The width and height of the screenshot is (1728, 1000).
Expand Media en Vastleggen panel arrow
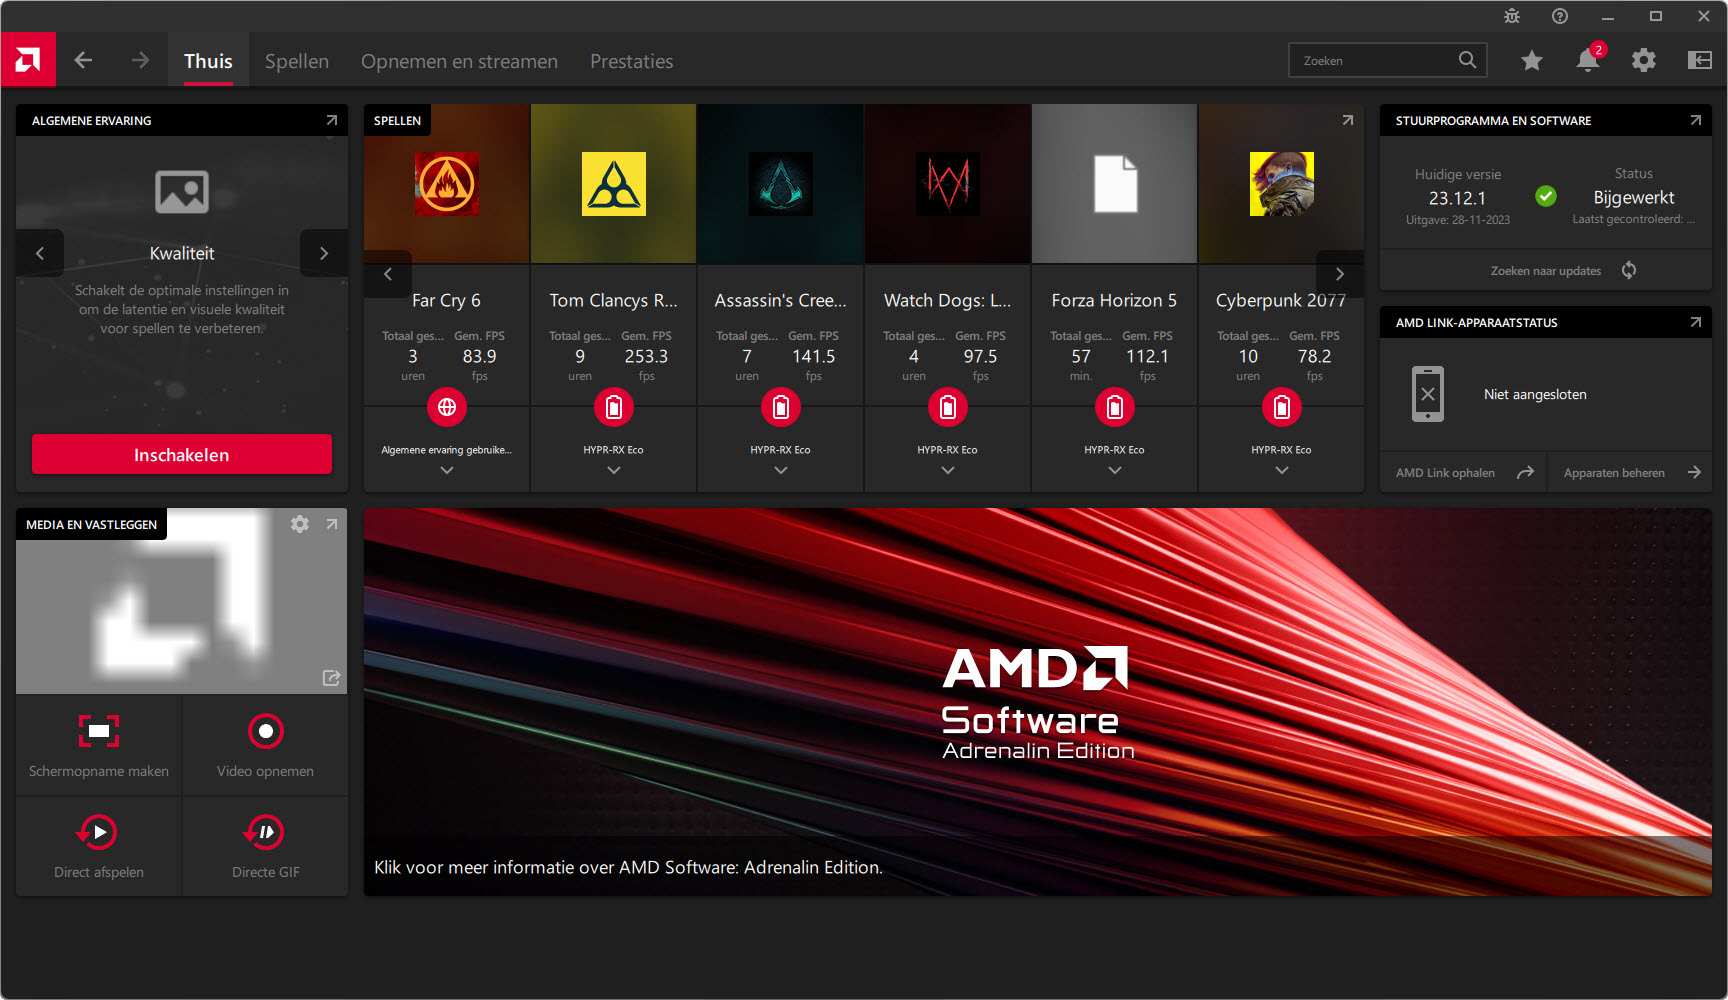332,524
